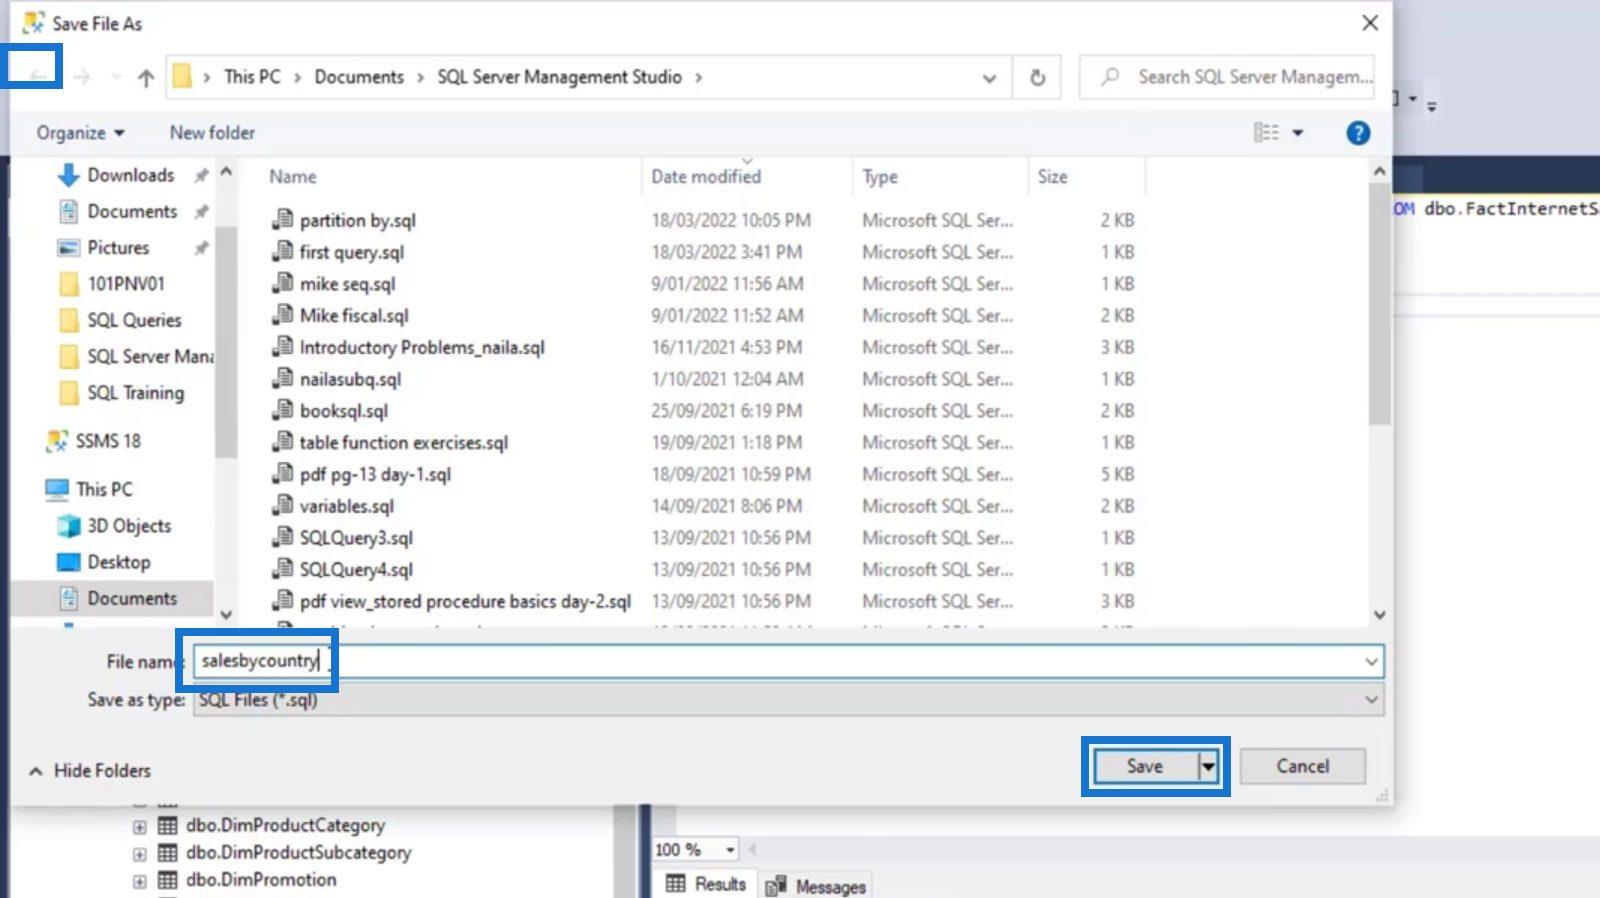Close the Save File As dialog
This screenshot has height=898, width=1600.
(1370, 22)
